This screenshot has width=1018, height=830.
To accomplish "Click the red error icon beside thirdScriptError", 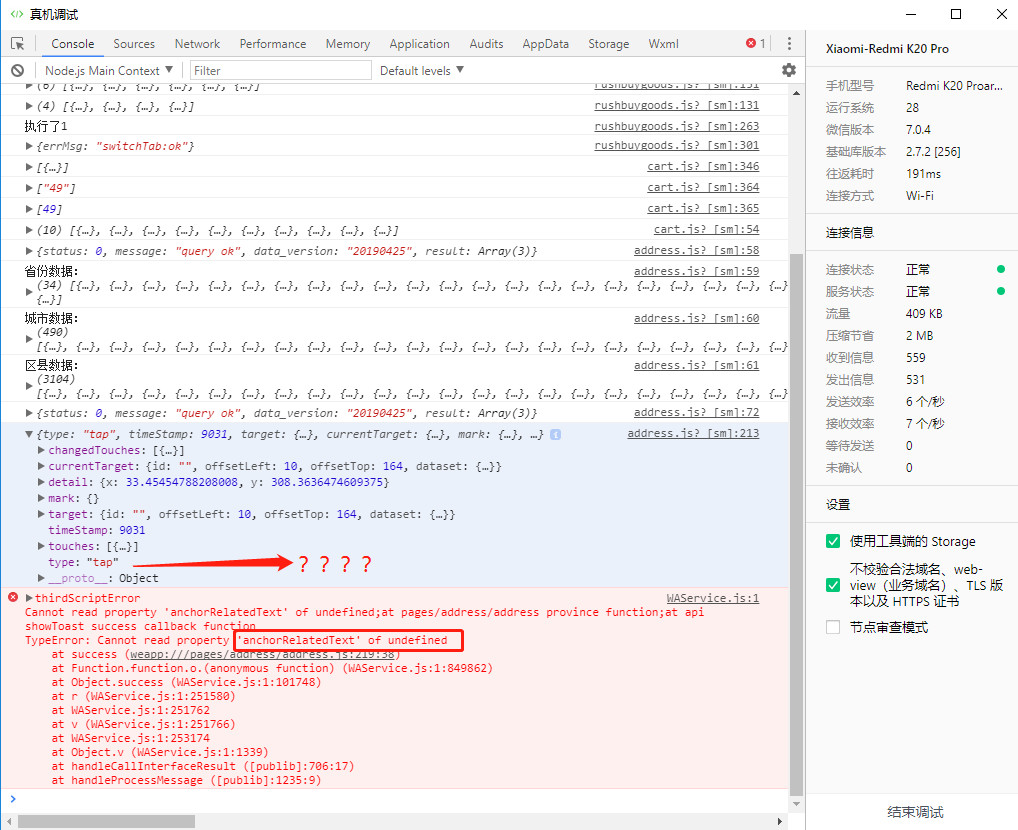I will tap(13, 597).
